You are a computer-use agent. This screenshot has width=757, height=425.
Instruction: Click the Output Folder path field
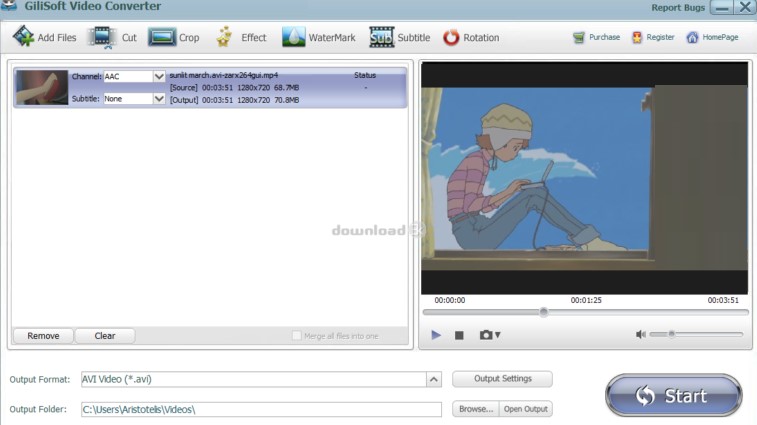[x=261, y=410]
